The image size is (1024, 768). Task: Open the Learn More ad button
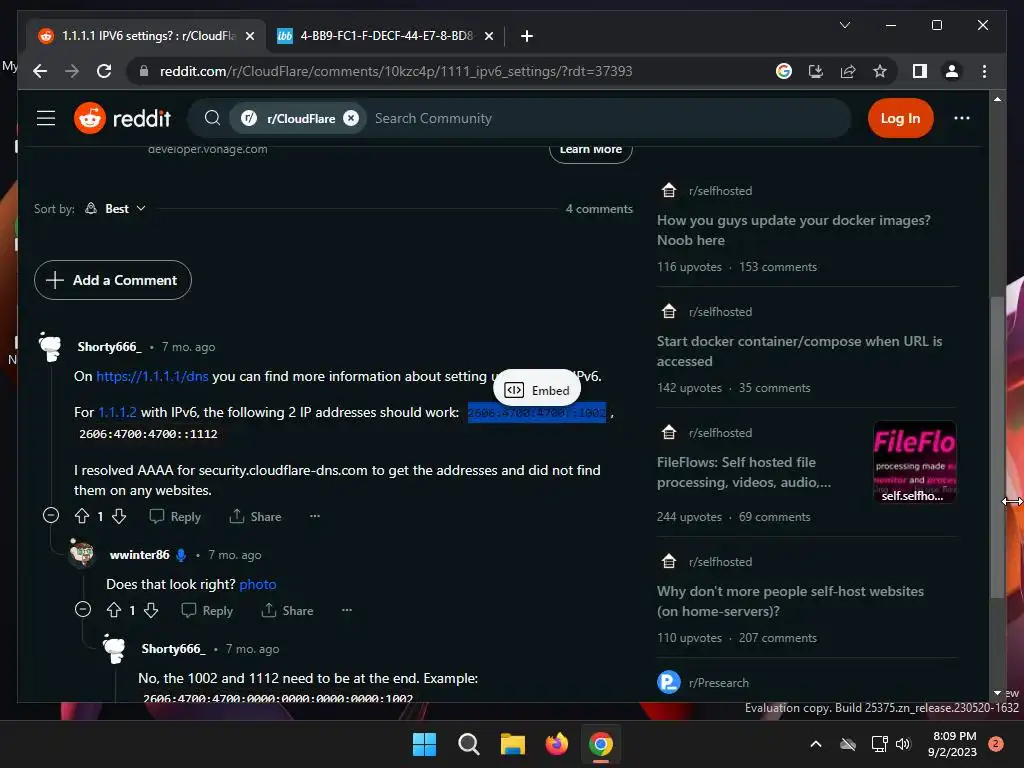point(590,150)
